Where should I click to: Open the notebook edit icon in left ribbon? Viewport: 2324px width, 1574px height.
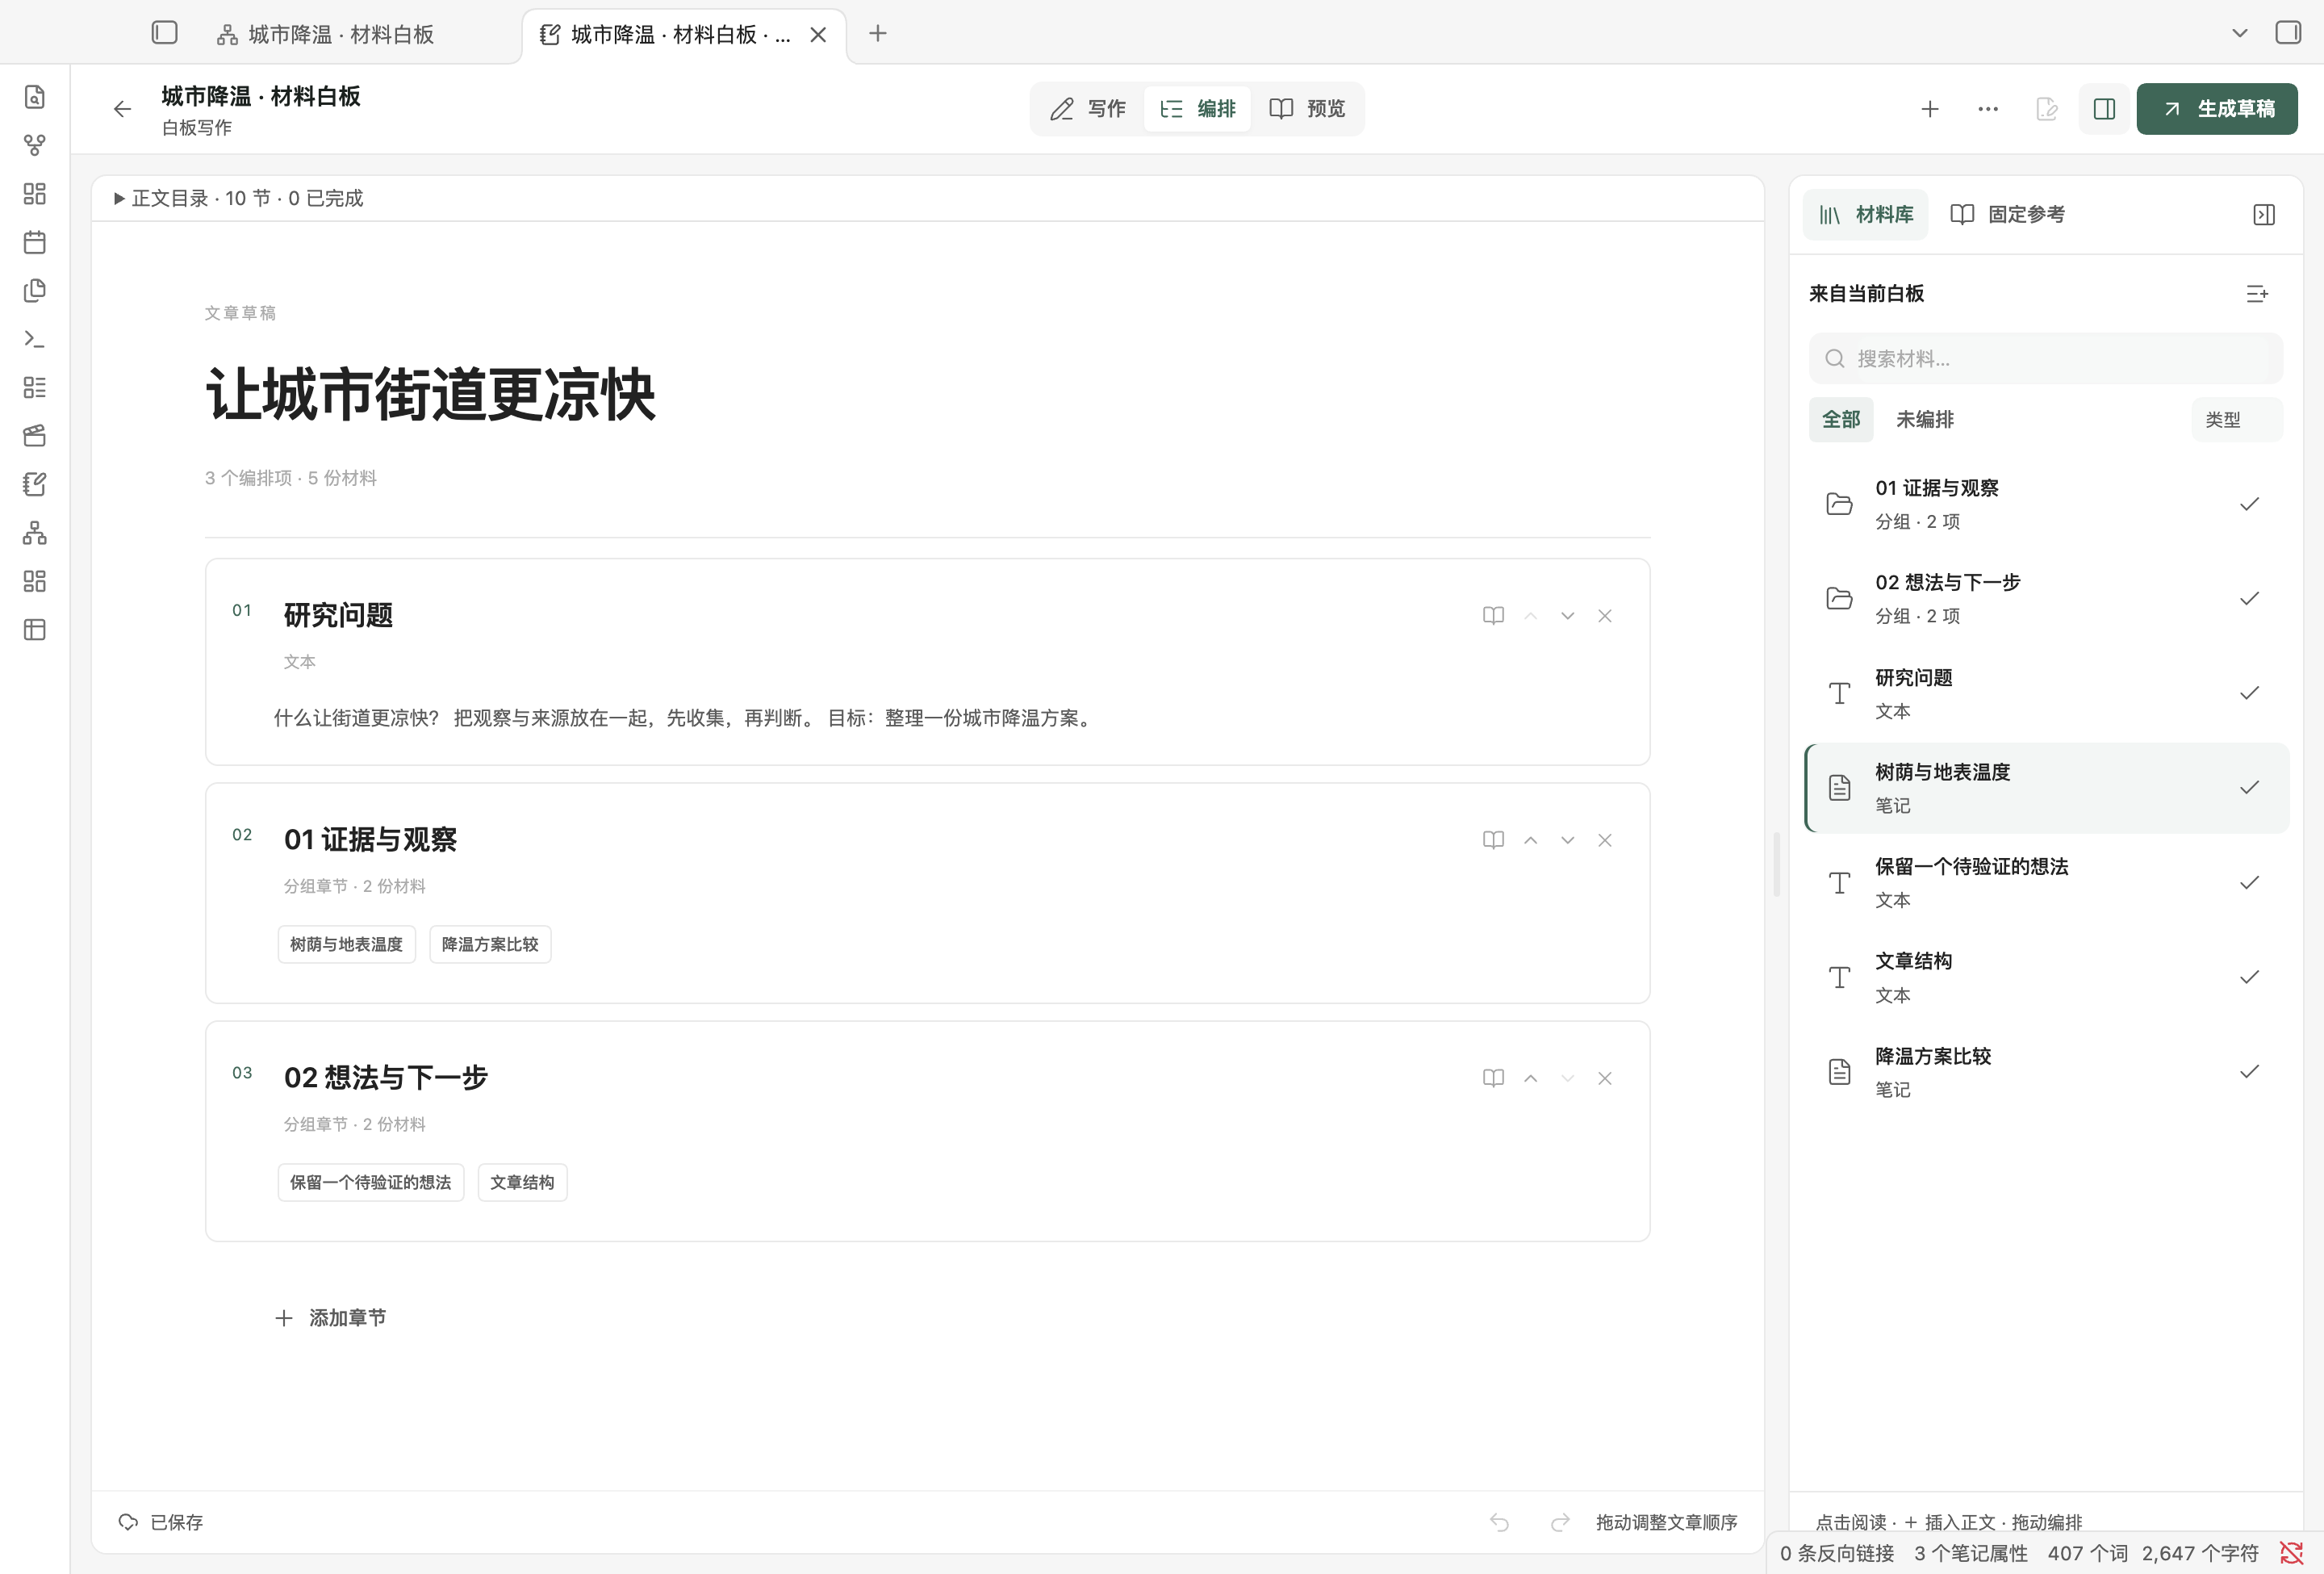coord(35,484)
